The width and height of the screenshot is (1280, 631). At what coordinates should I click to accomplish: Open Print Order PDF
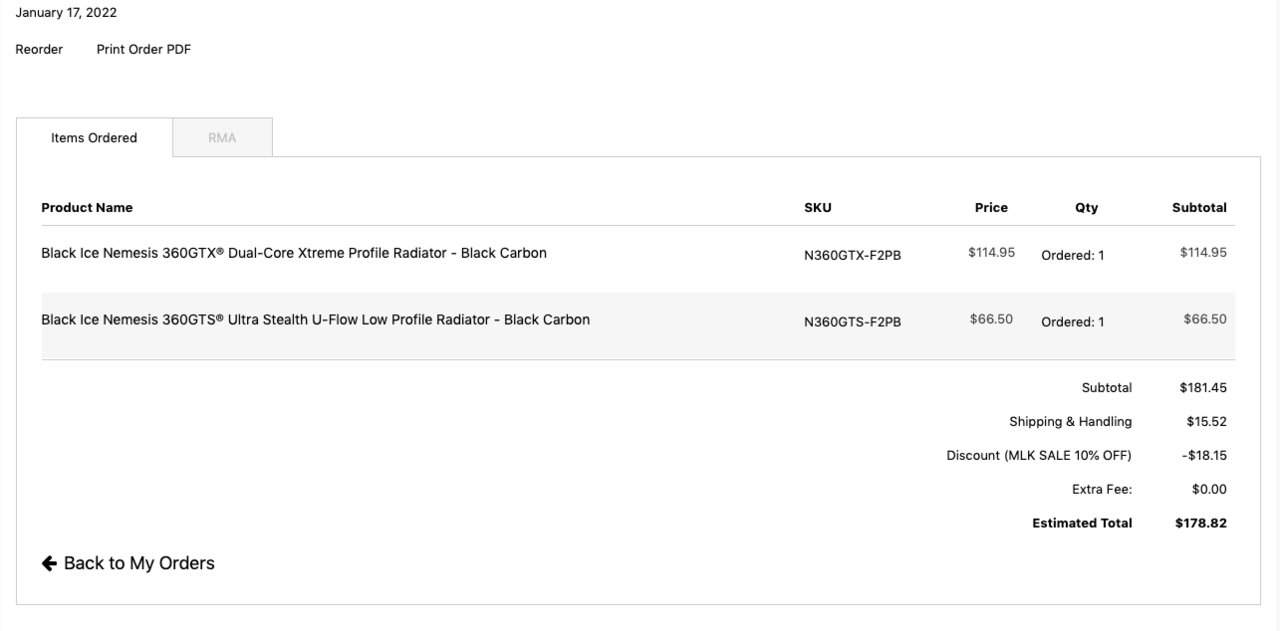click(x=144, y=48)
